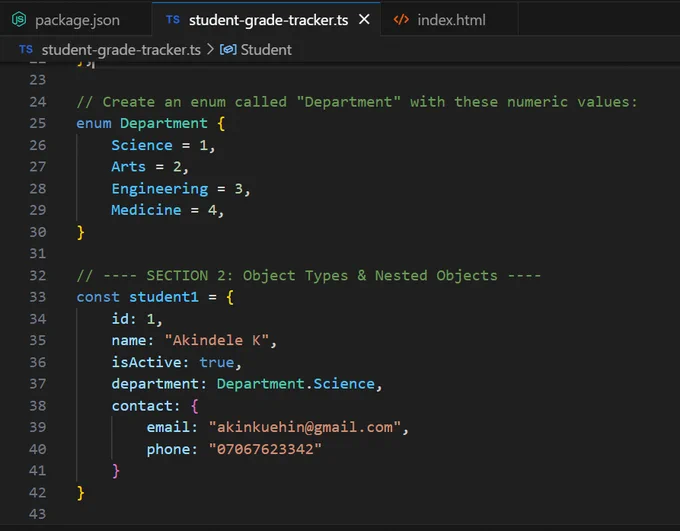Click the Student symbol icon in breadcrumb
The image size is (680, 531).
coord(228,49)
